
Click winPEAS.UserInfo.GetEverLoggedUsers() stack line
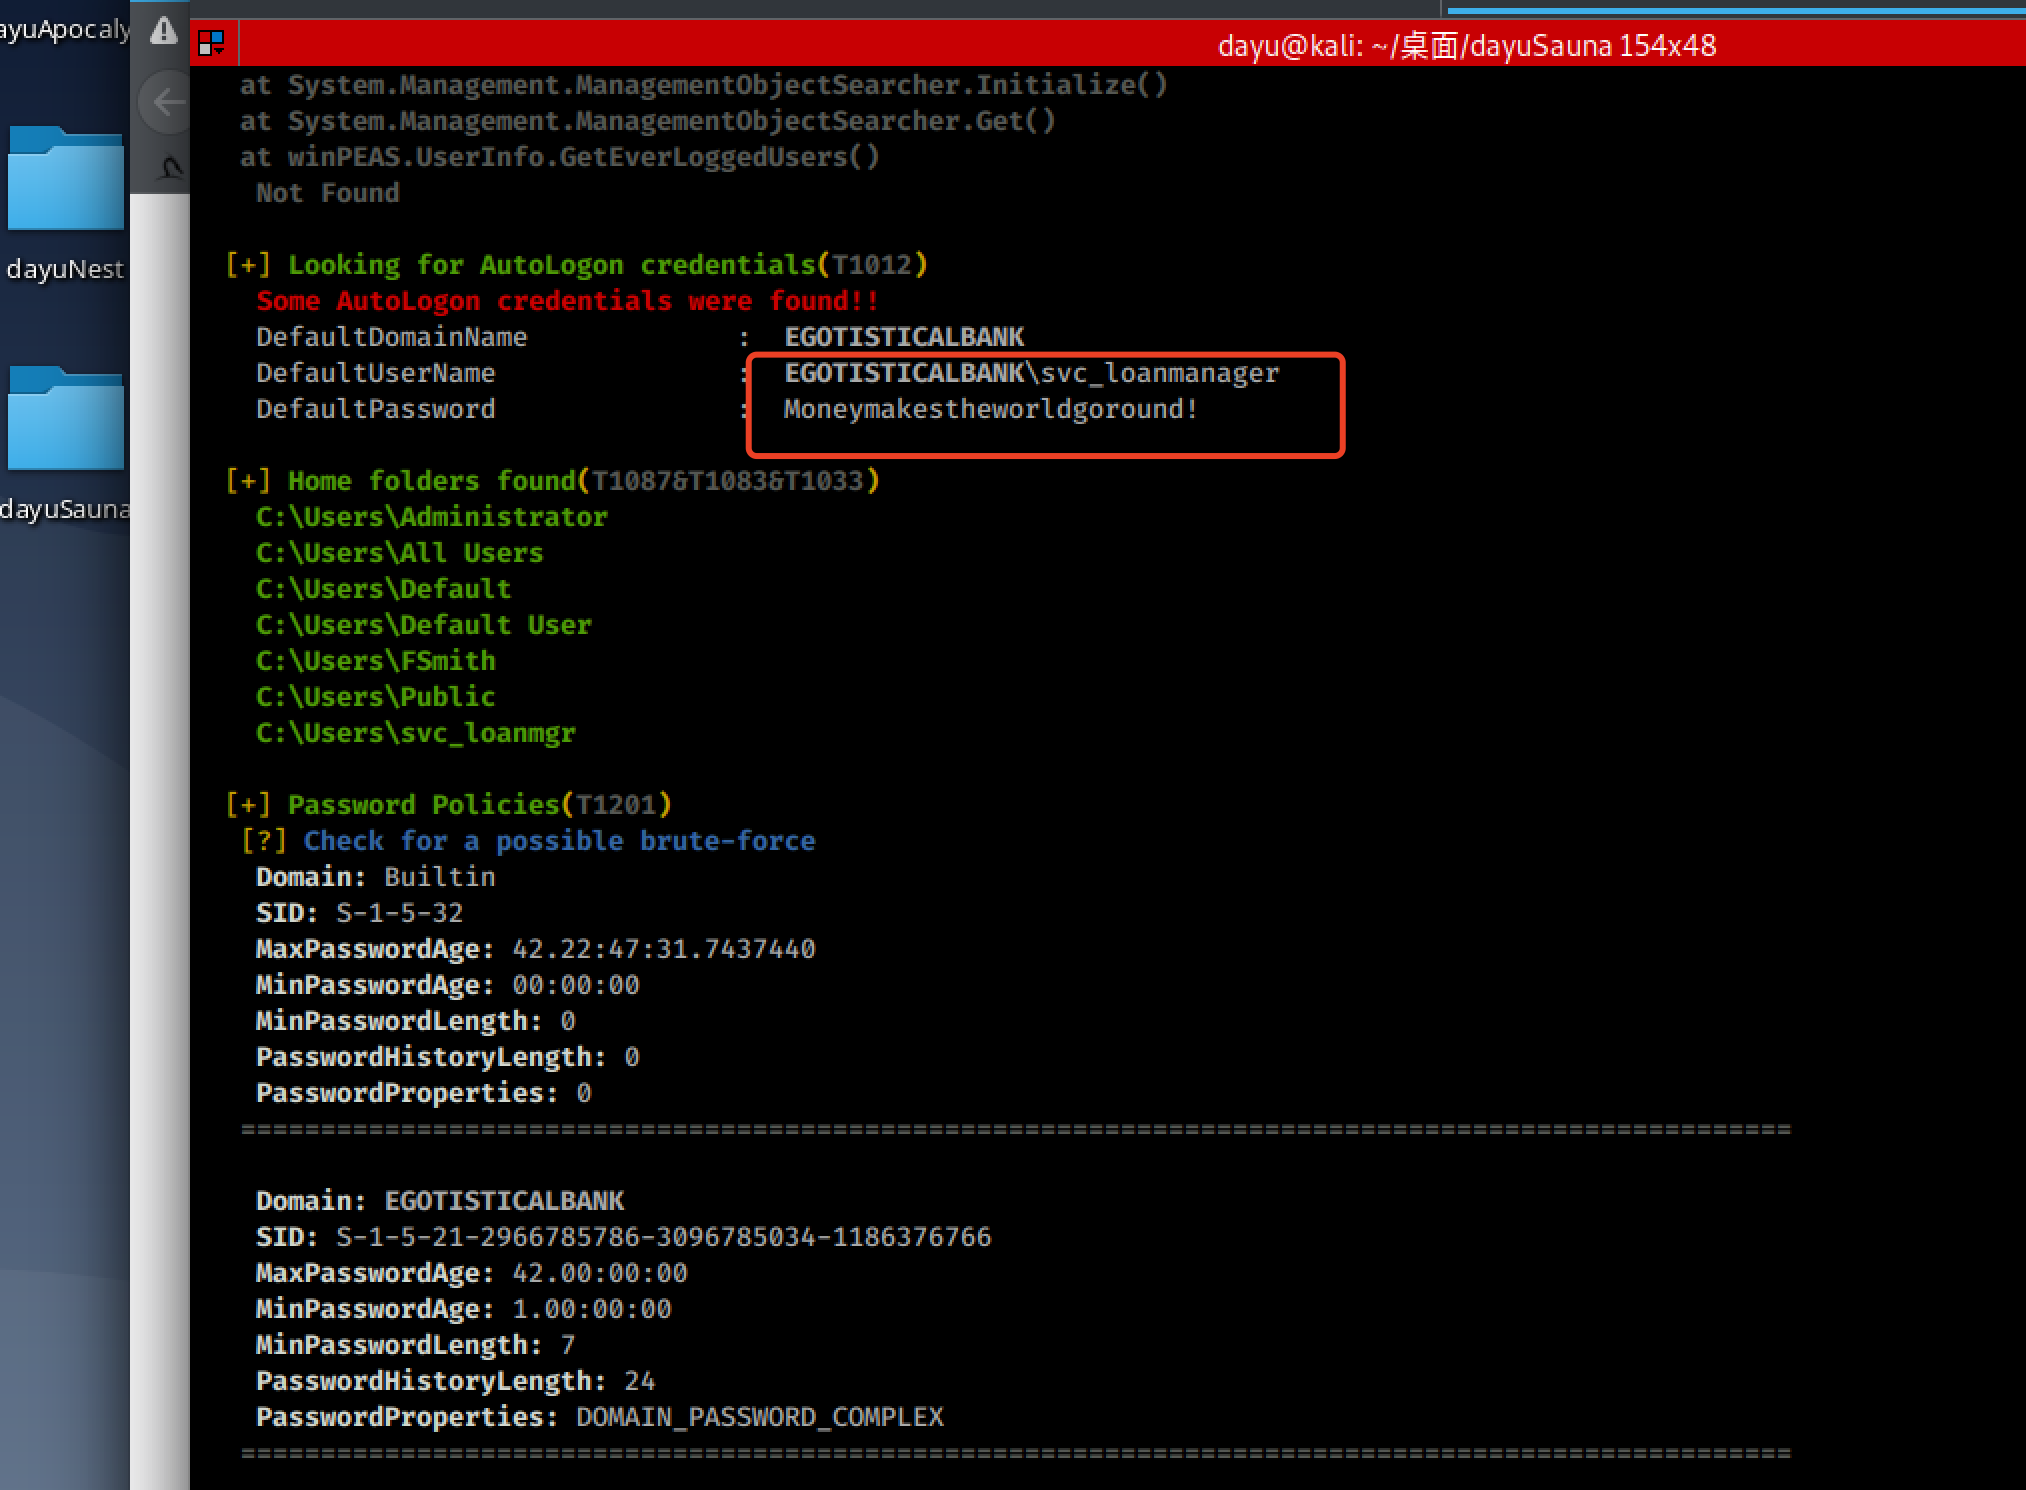click(x=559, y=157)
